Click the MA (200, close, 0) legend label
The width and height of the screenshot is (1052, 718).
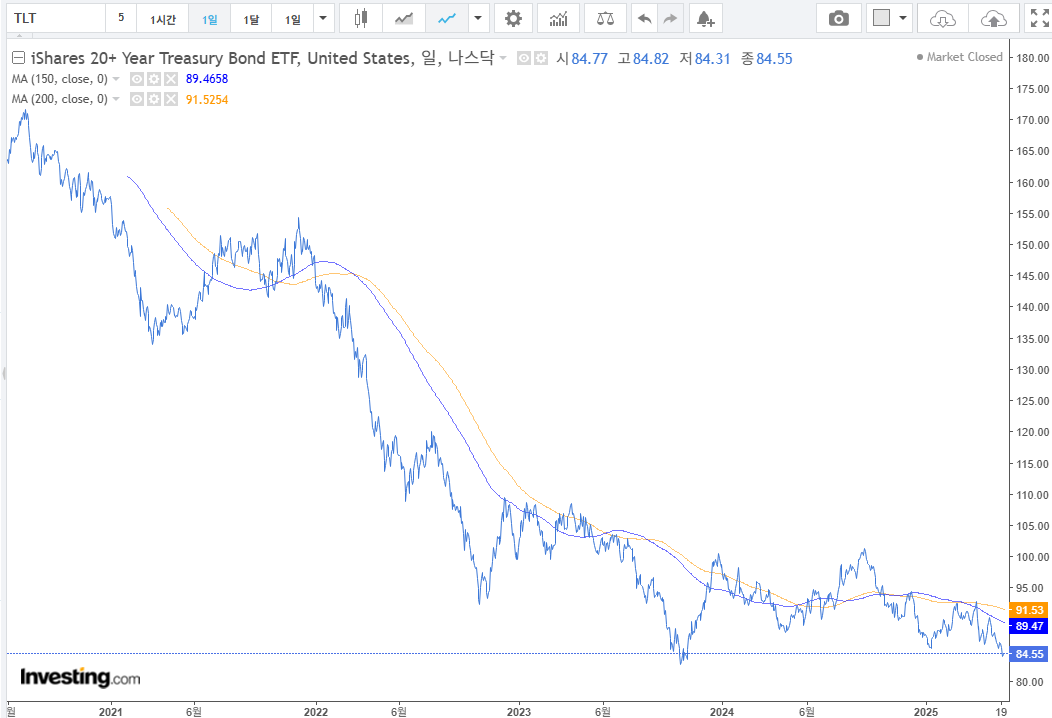coord(60,99)
